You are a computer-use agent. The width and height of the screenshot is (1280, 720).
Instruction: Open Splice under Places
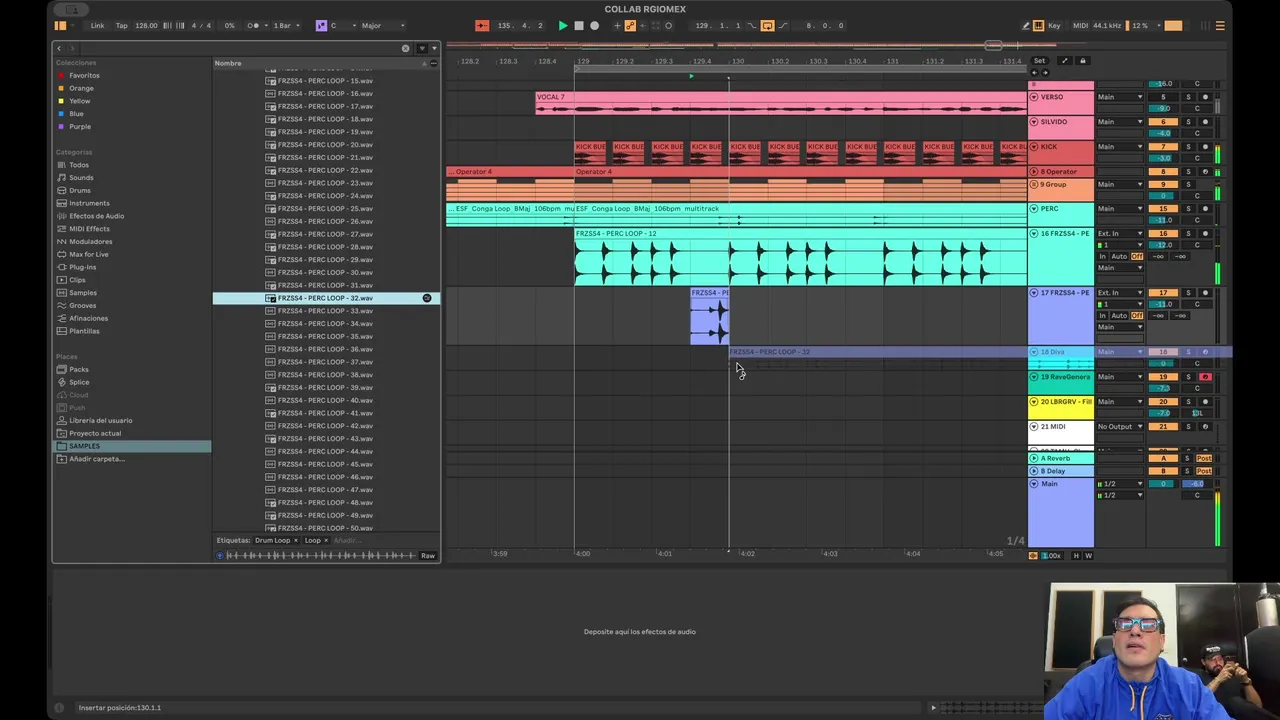tap(79, 382)
